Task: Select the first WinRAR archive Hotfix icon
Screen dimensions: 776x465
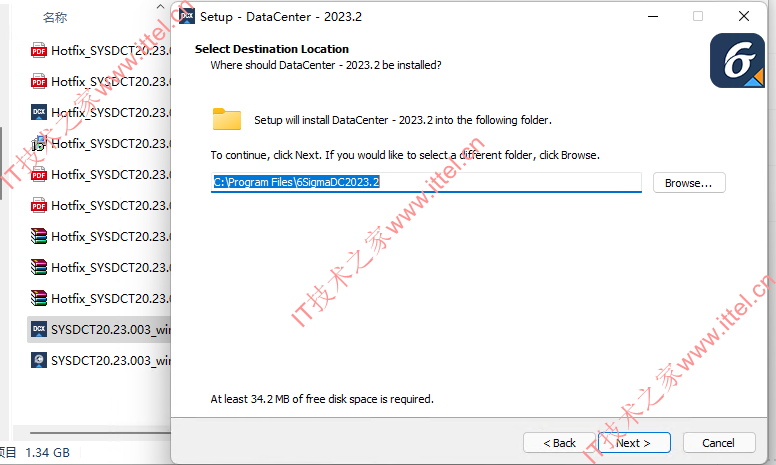Action: [39, 236]
